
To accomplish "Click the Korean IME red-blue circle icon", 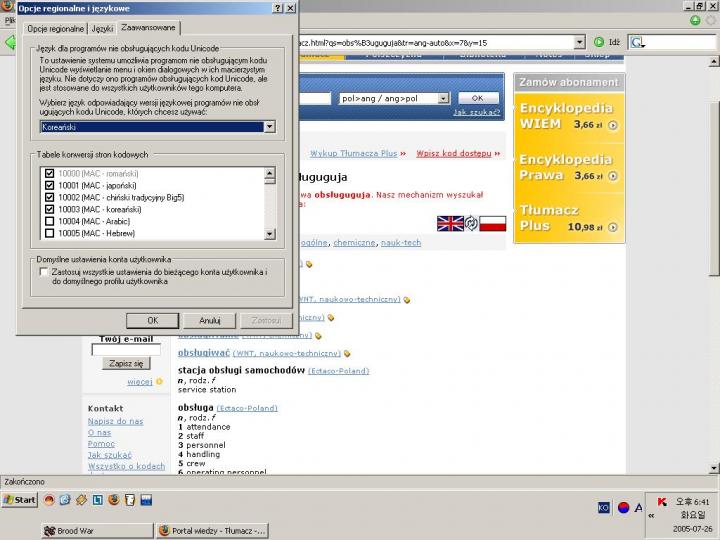I will point(623,507).
